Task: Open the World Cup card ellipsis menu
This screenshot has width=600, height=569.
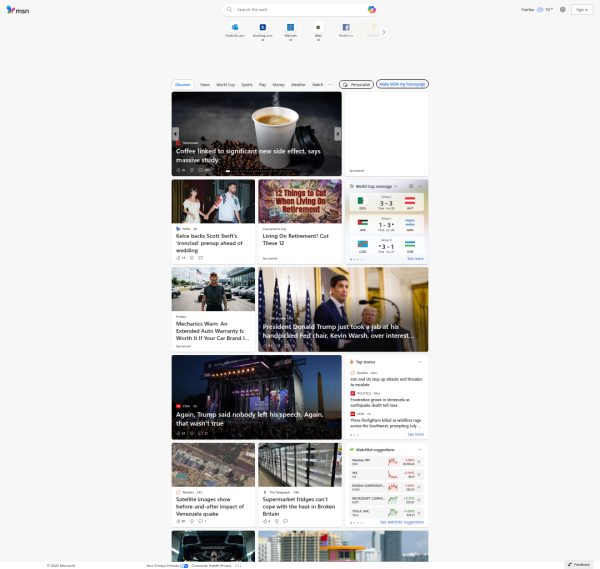Action: [420, 186]
